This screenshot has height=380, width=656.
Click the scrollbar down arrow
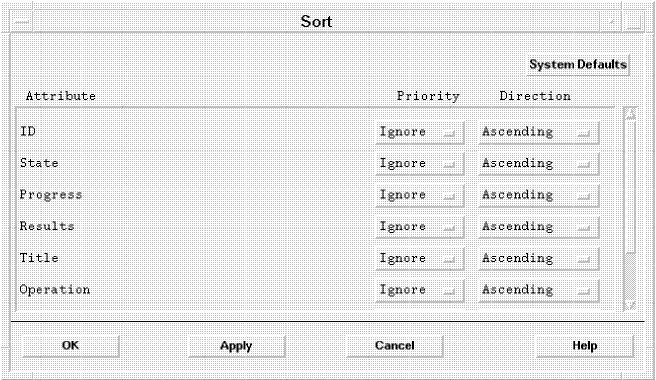(630, 306)
